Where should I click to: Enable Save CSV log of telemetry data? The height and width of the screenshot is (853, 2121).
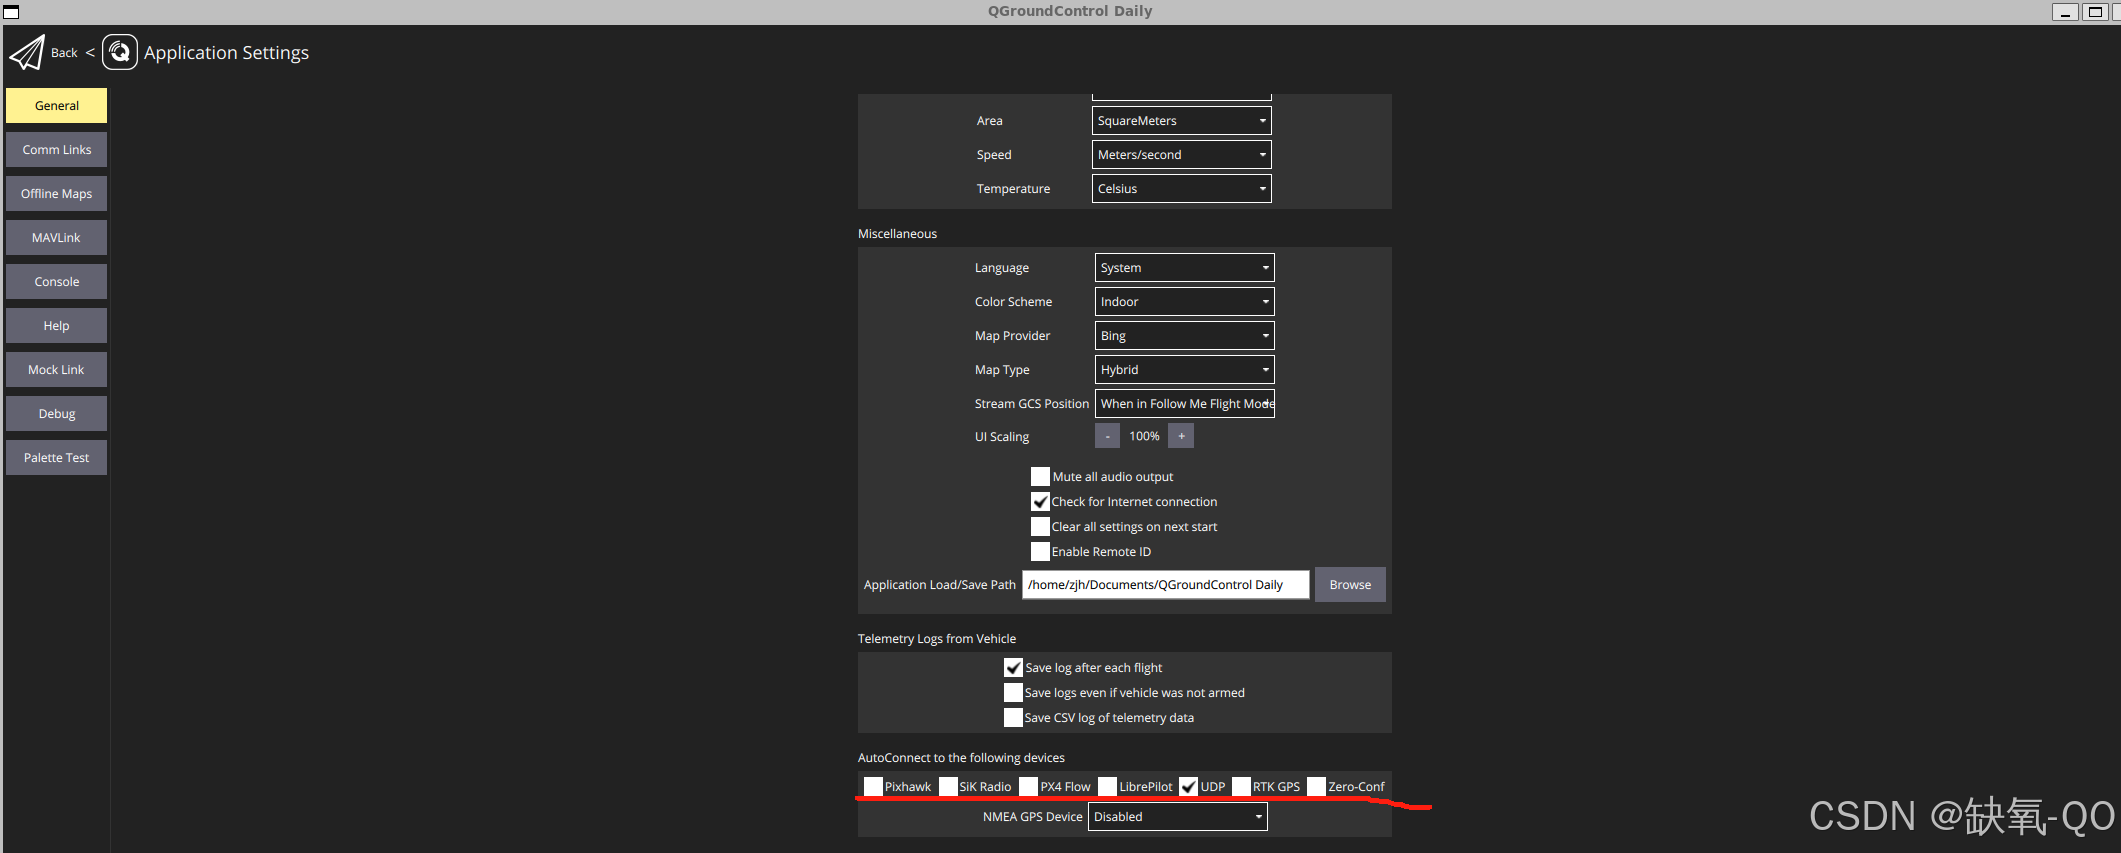point(1013,718)
